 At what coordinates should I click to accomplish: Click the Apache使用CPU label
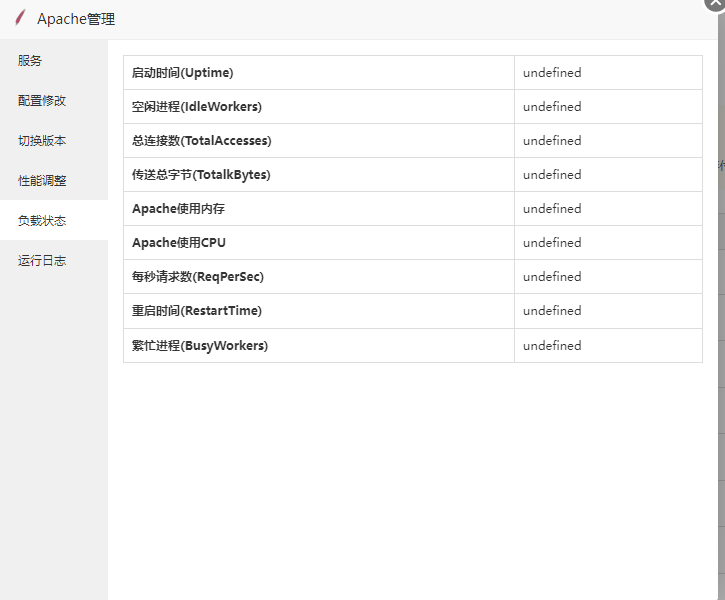(x=178, y=243)
